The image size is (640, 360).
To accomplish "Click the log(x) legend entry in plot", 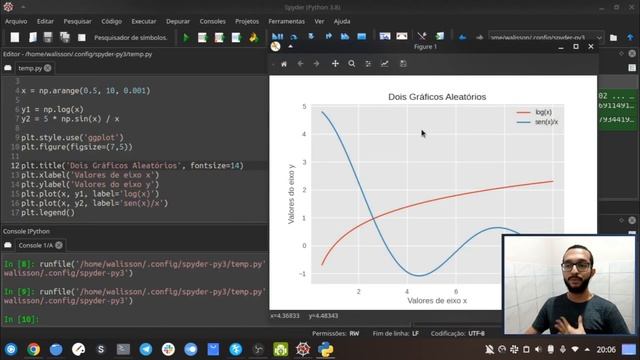I will pyautogui.click(x=534, y=112).
